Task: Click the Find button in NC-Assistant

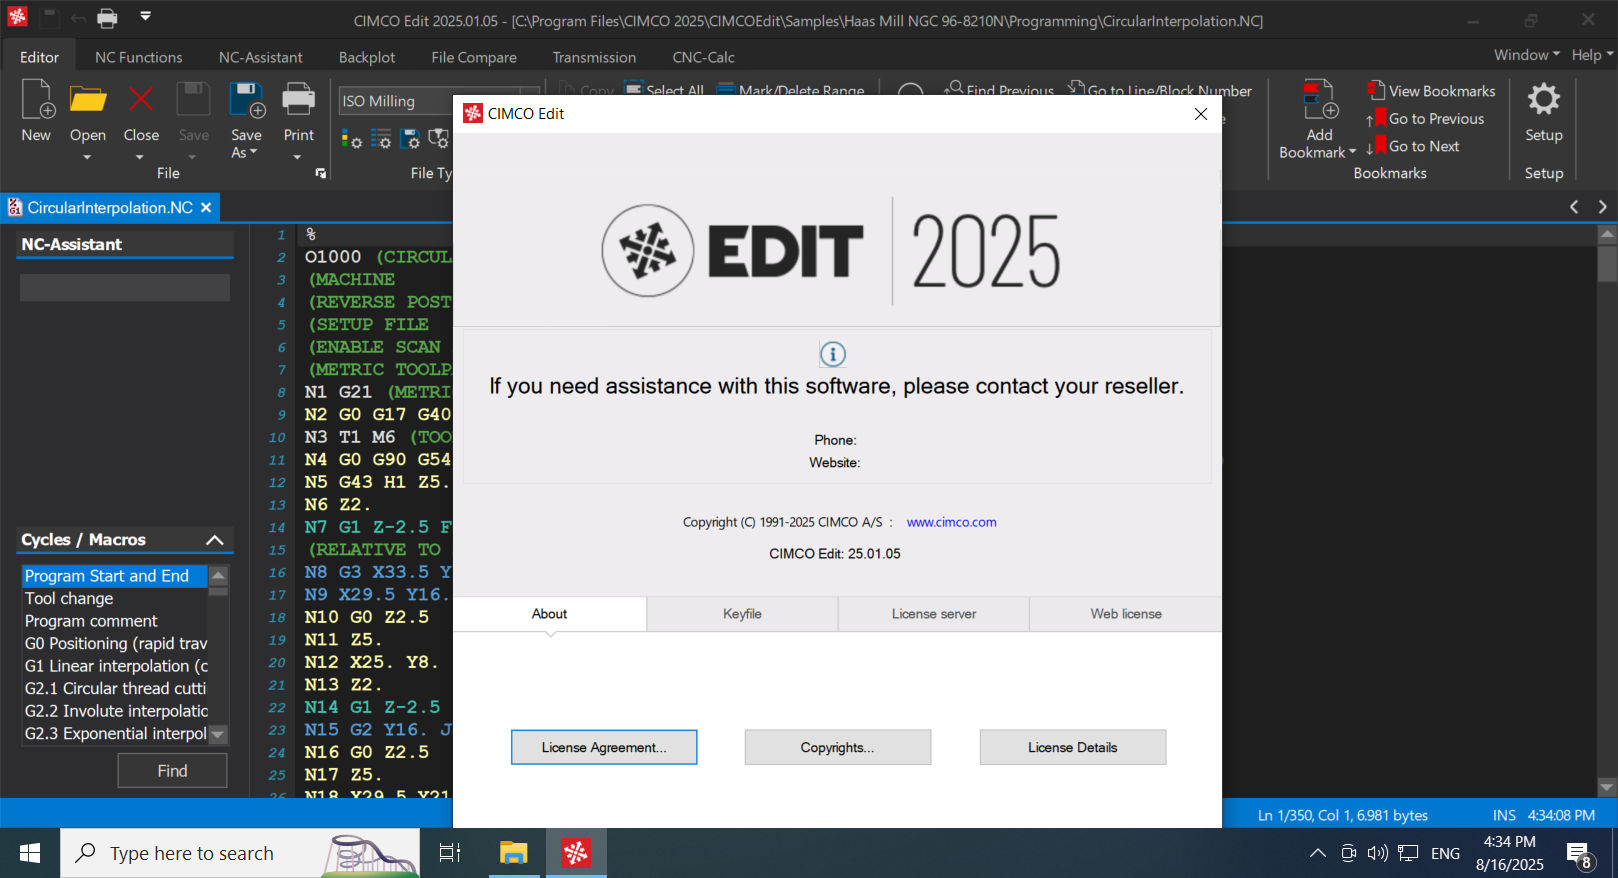Action: [x=172, y=771]
